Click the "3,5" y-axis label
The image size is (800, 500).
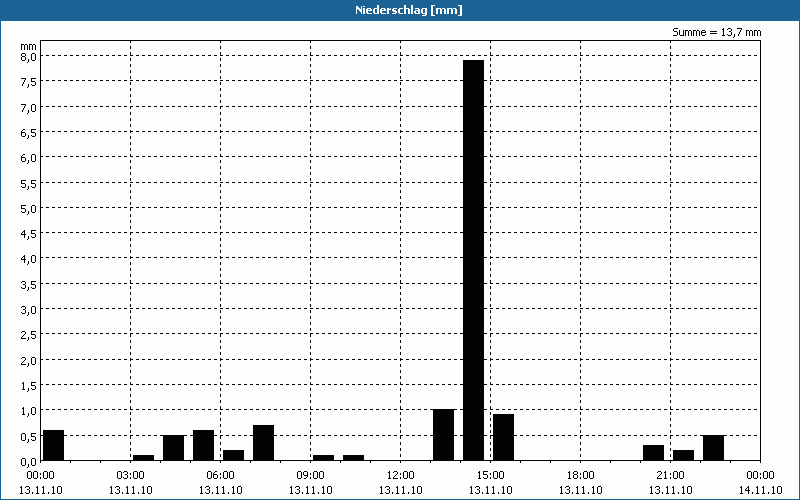coord(28,284)
